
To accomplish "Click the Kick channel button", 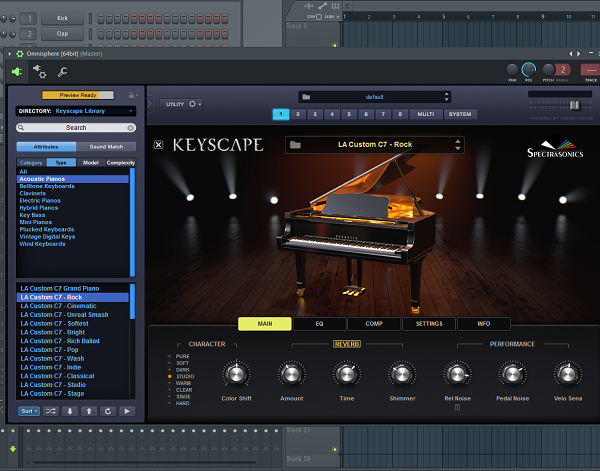I will click(x=62, y=18).
